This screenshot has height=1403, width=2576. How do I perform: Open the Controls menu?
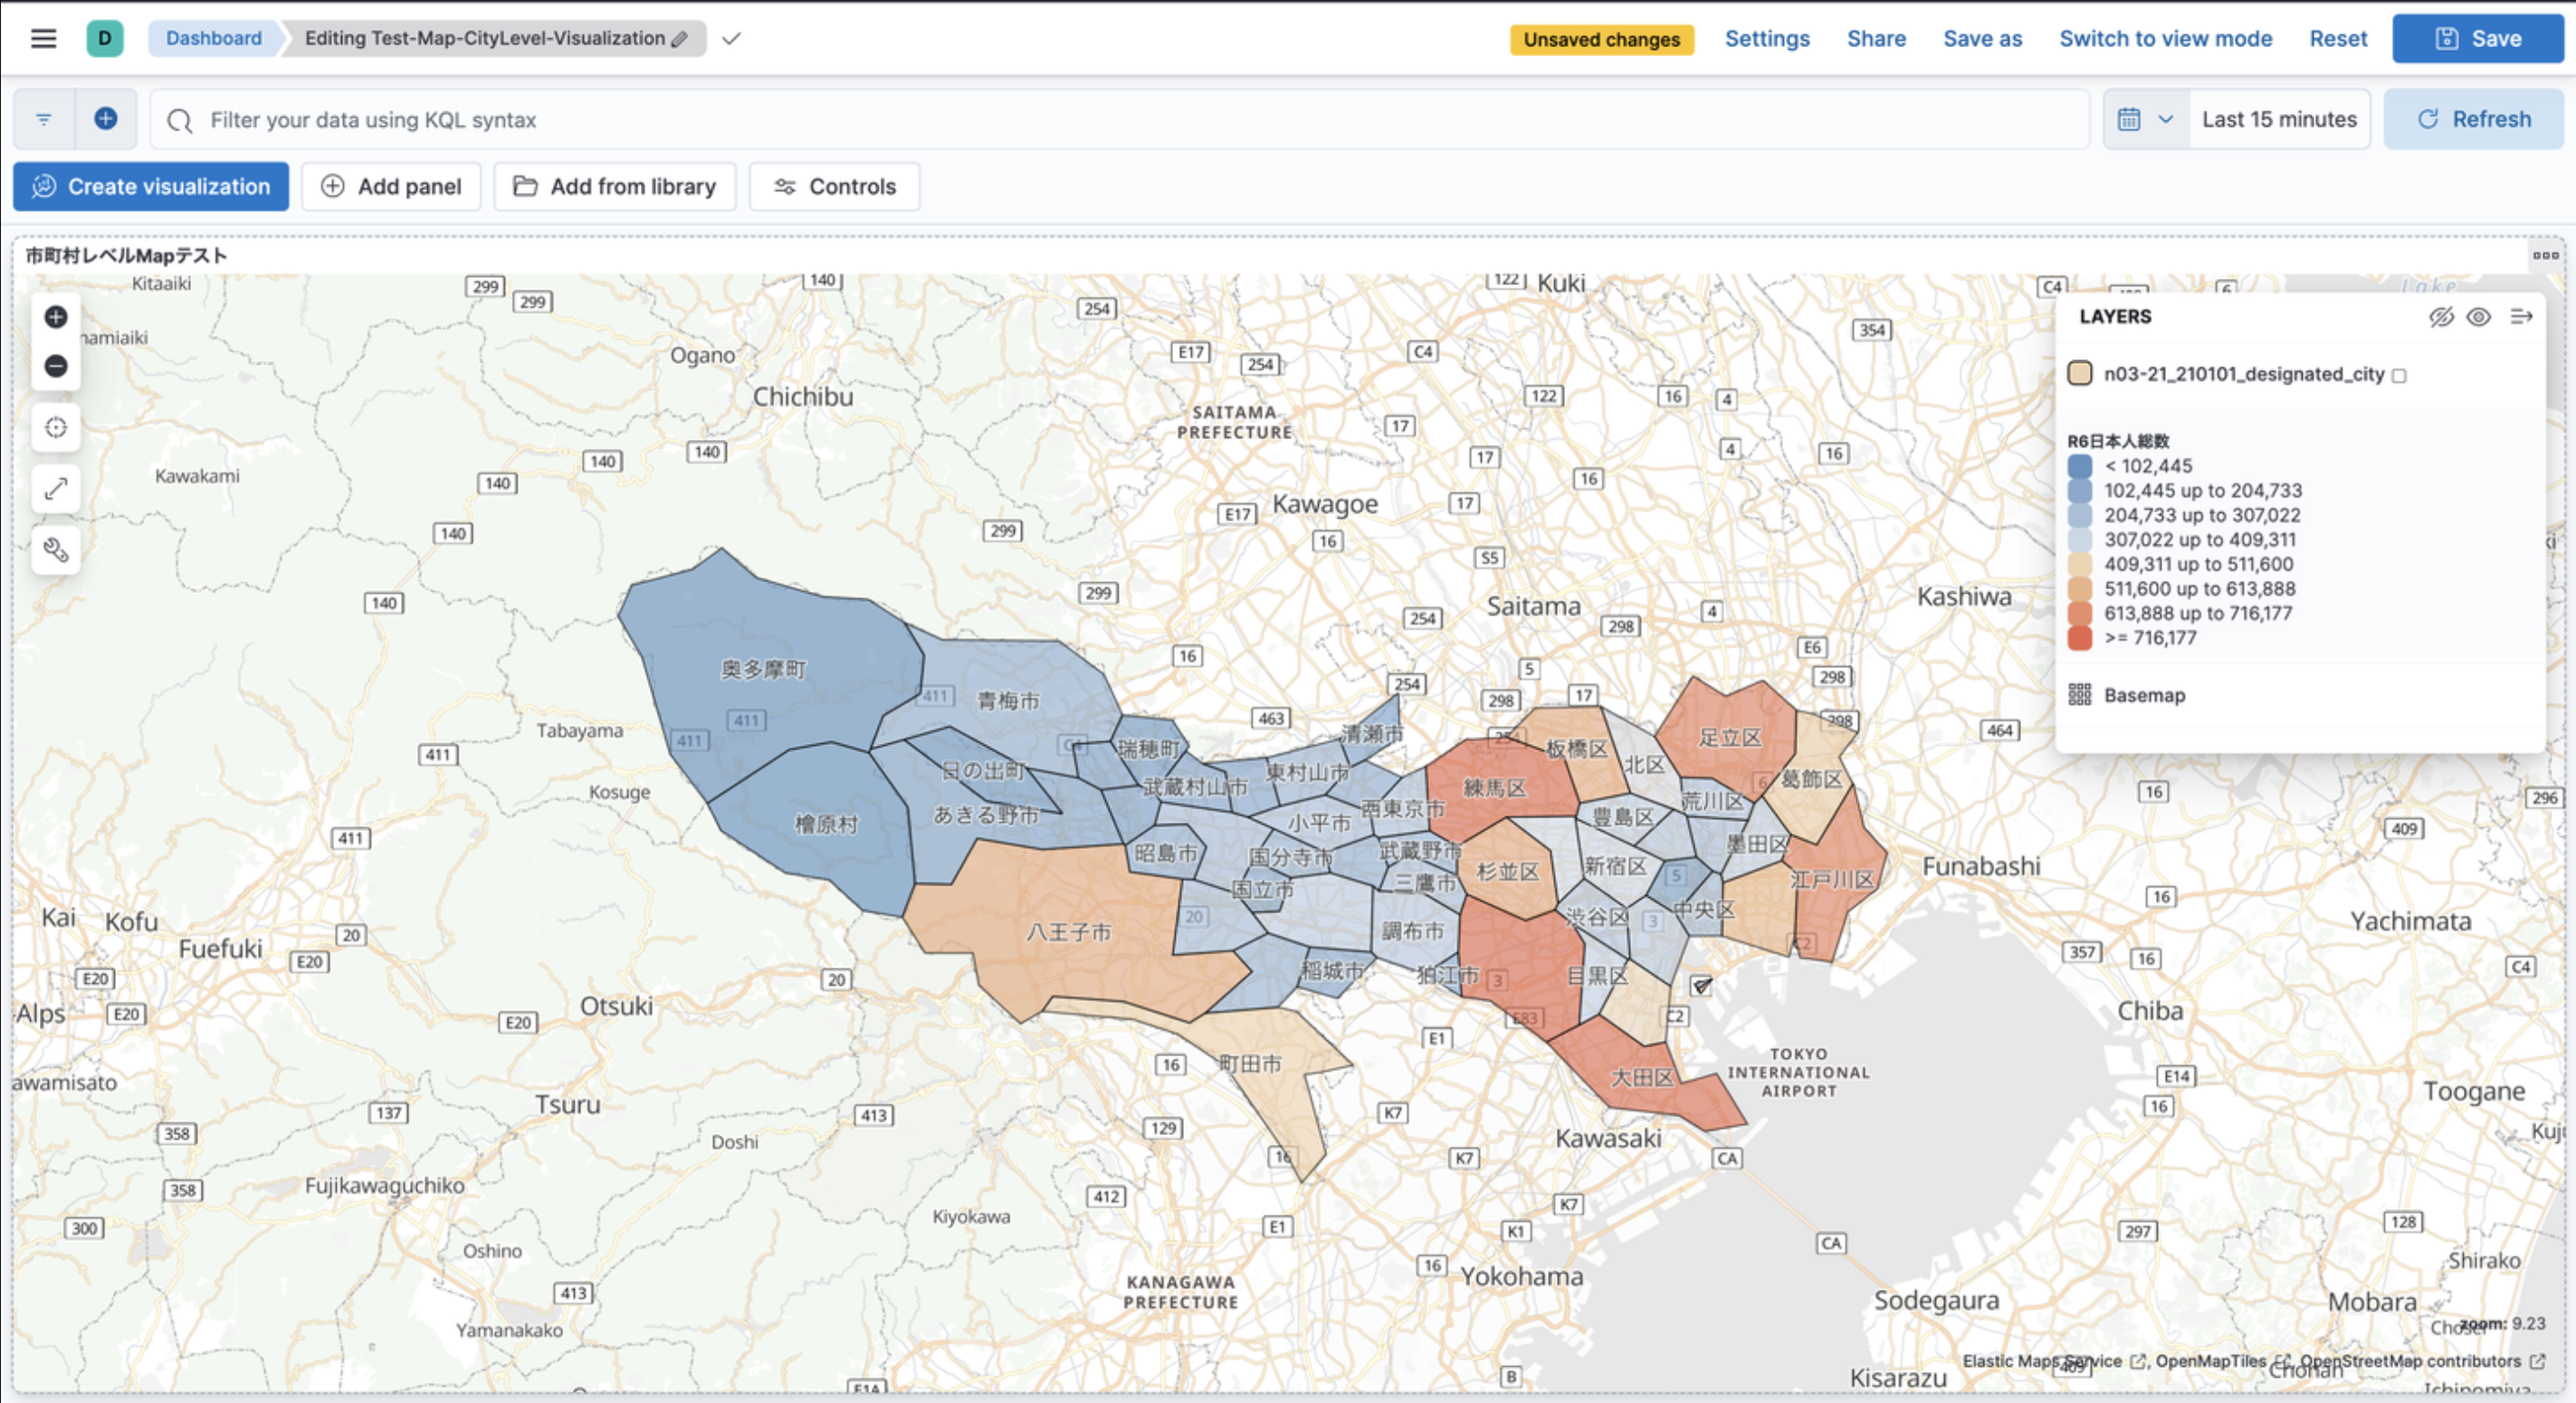834,186
